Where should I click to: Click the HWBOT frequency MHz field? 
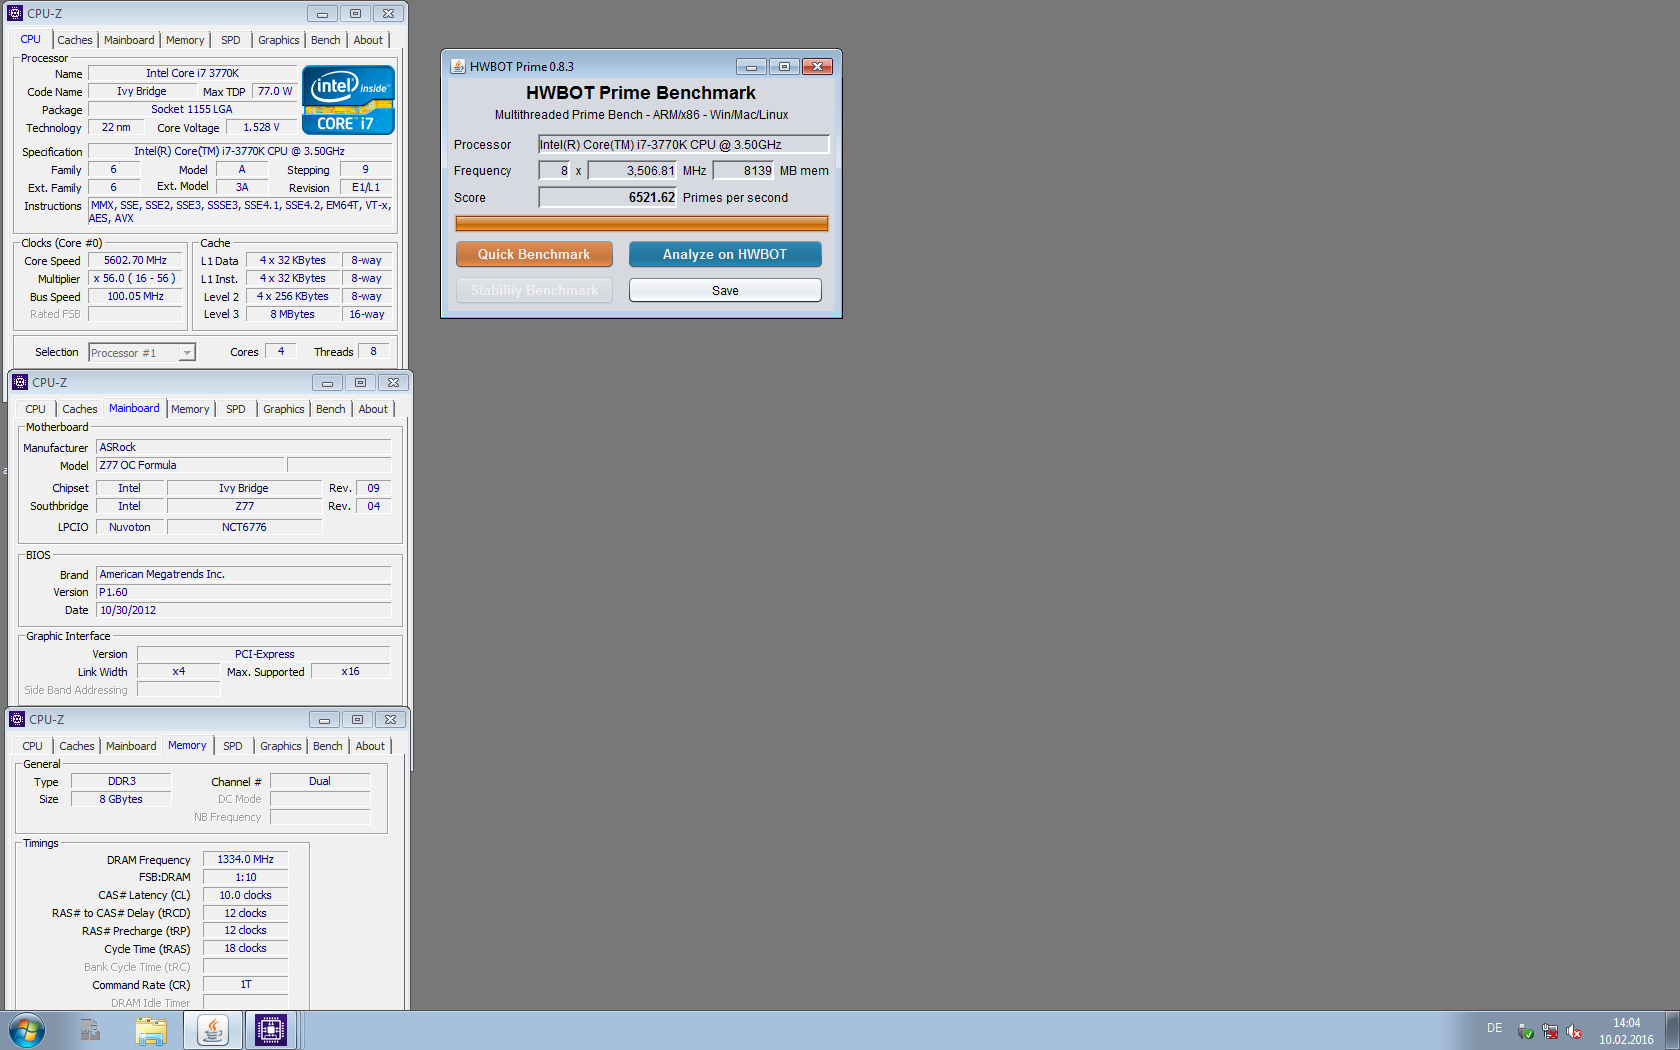click(633, 170)
